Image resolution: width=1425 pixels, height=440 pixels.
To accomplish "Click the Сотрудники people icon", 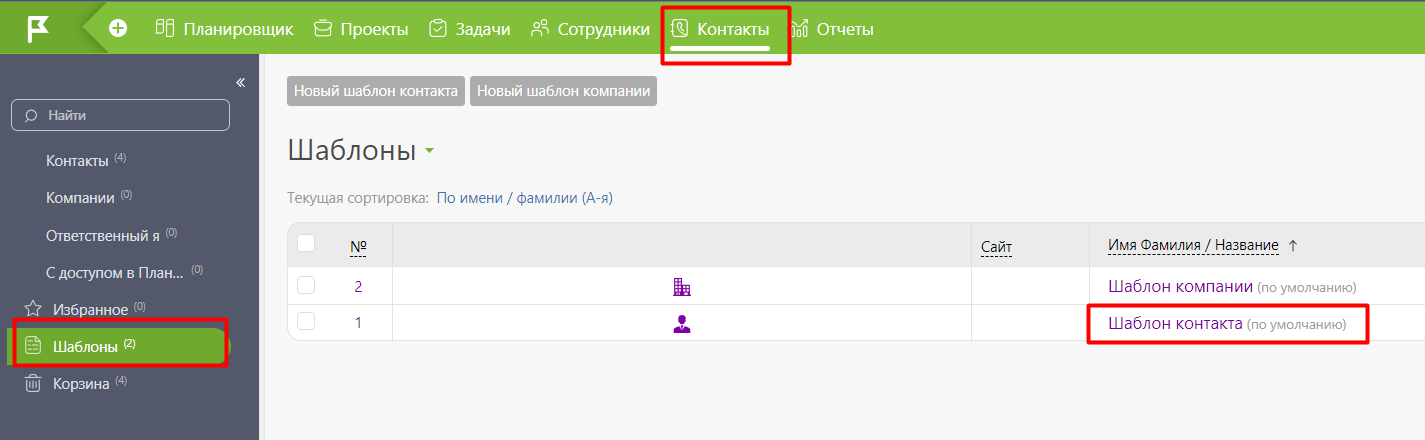I will pyautogui.click(x=540, y=29).
